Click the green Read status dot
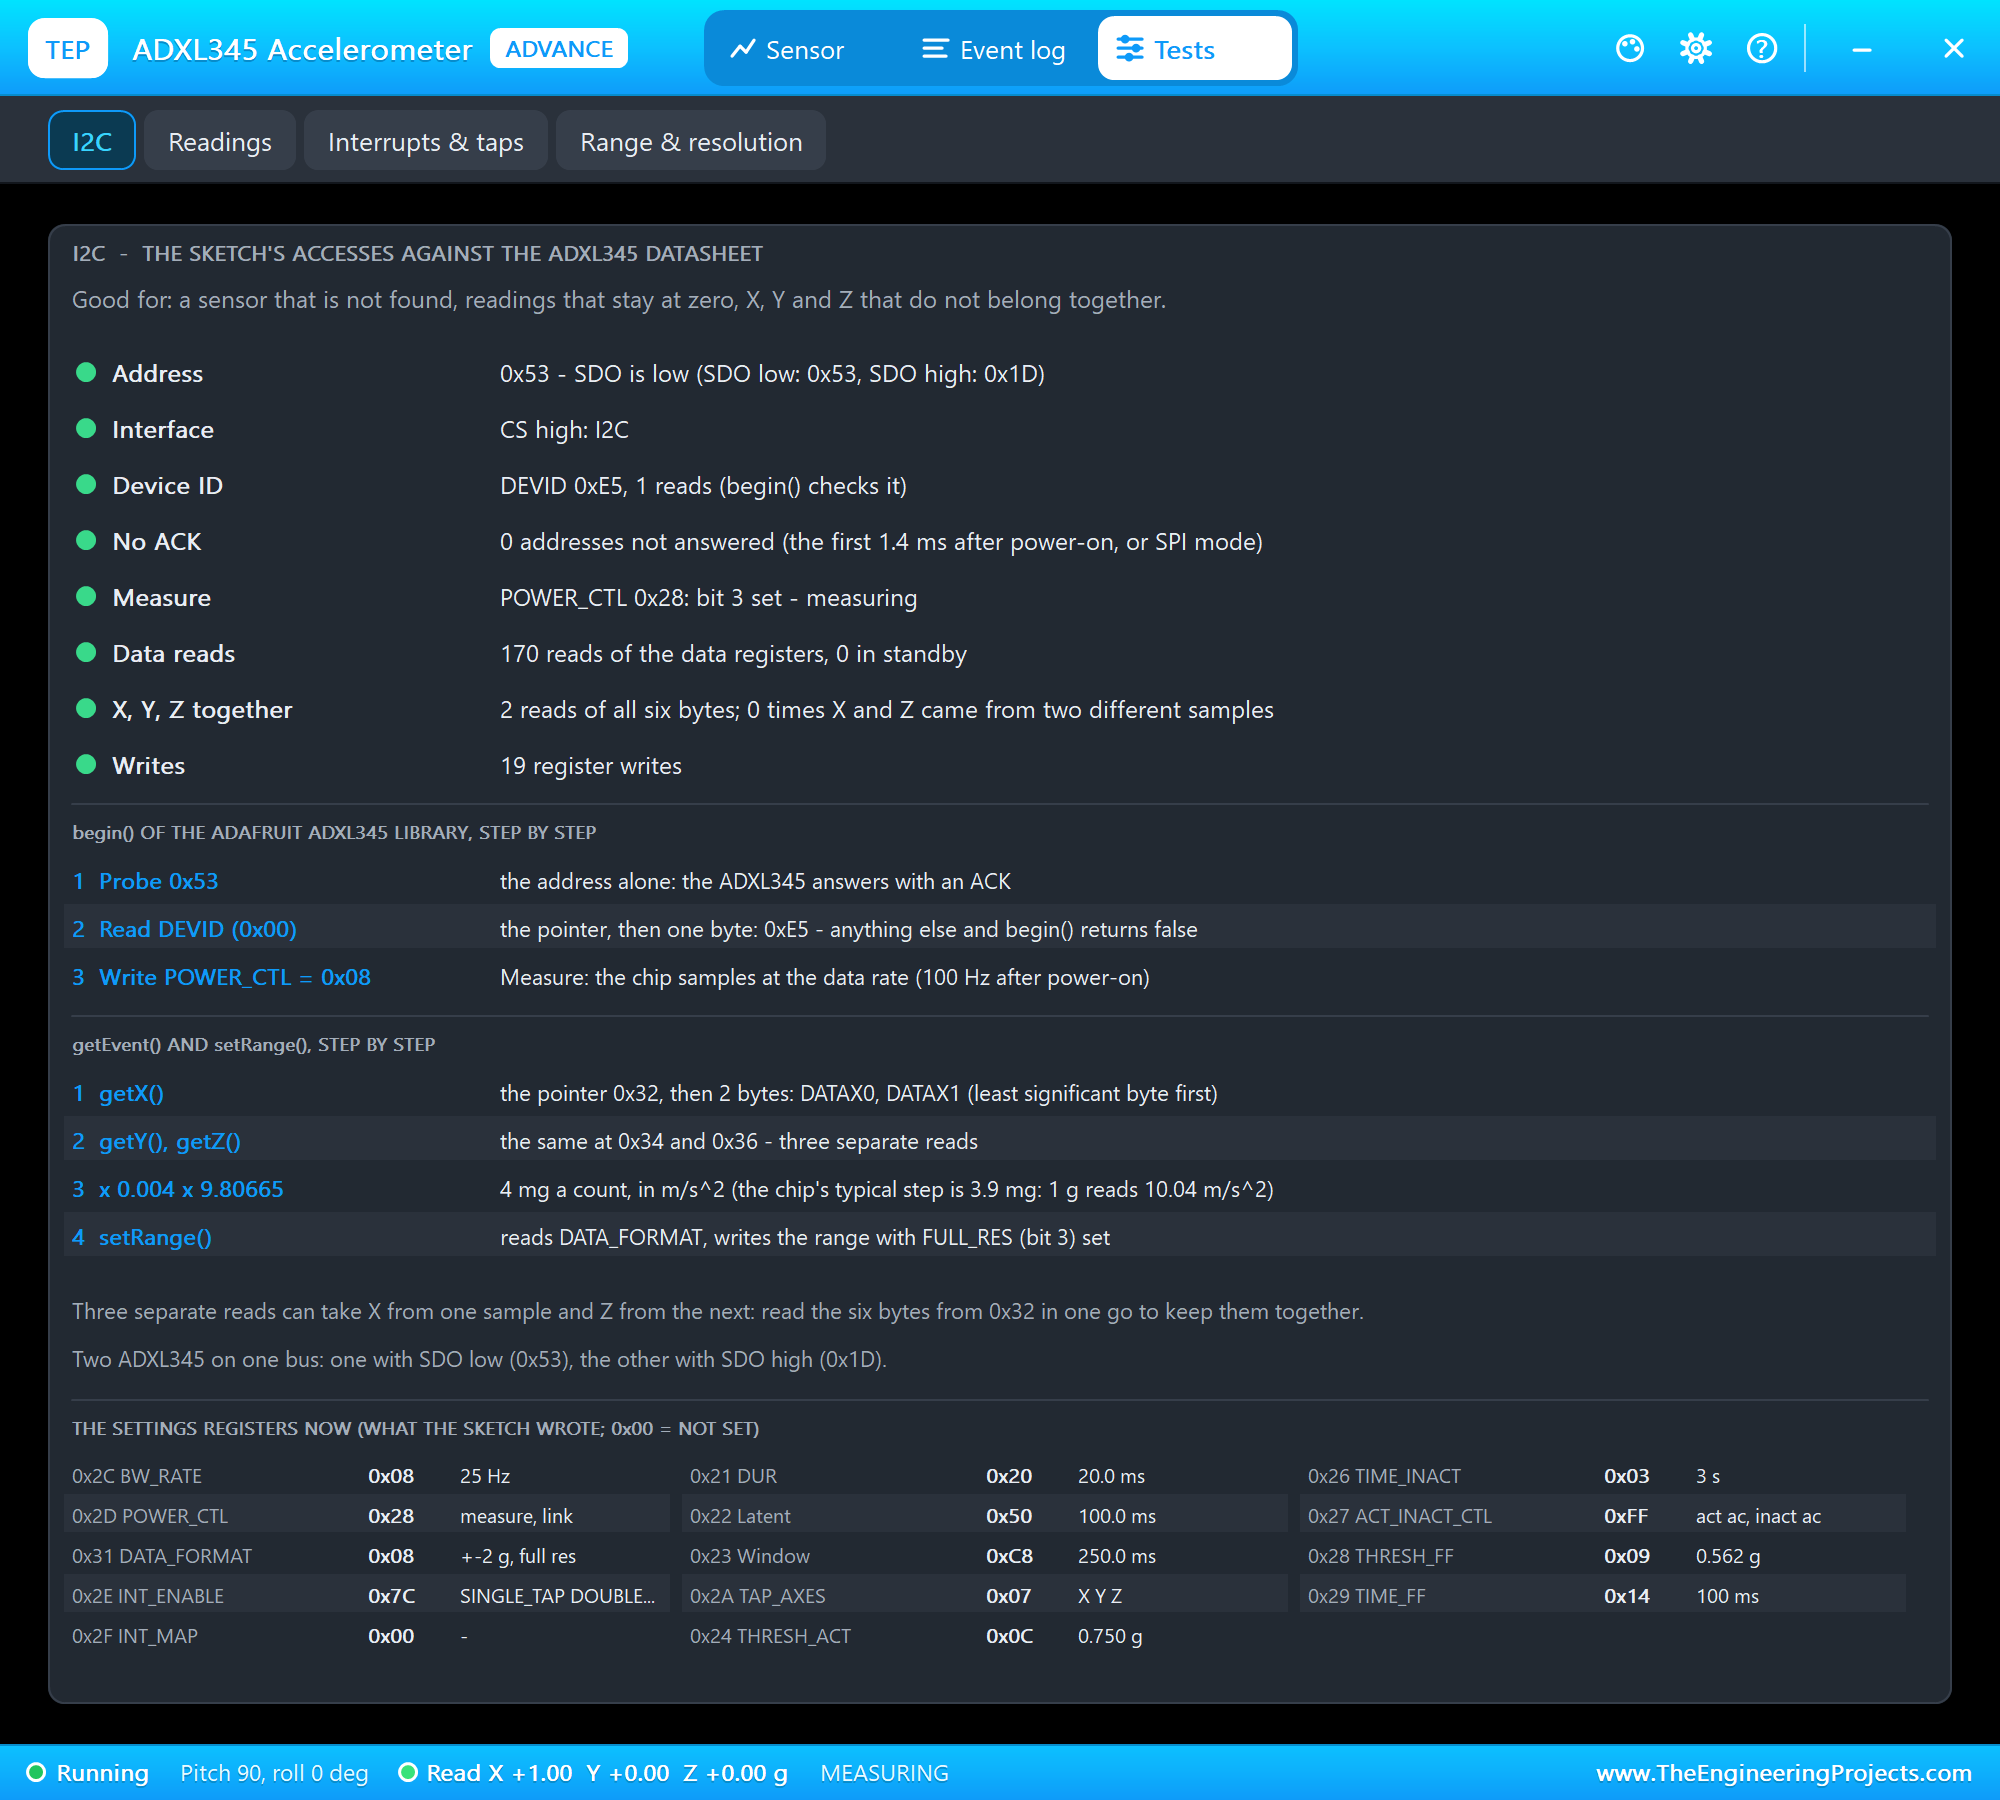This screenshot has height=1800, width=2000. [x=408, y=1773]
